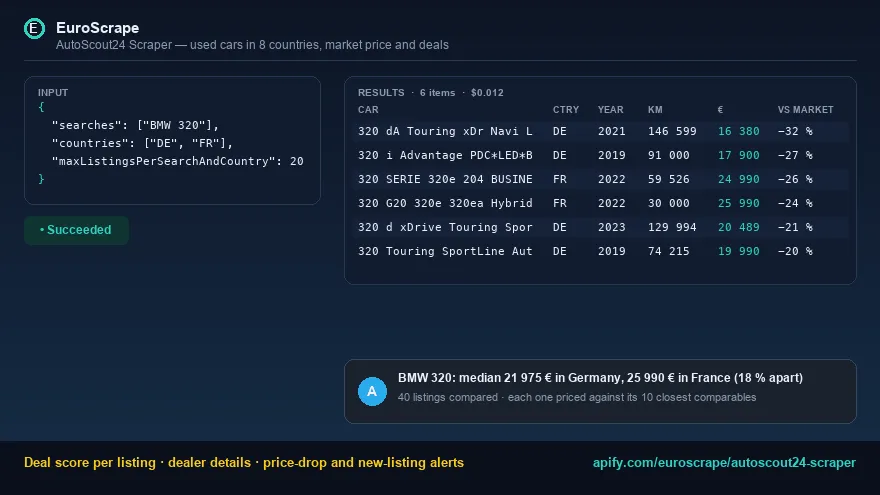Click the price 20 489
880x495 pixels.
[x=739, y=227]
